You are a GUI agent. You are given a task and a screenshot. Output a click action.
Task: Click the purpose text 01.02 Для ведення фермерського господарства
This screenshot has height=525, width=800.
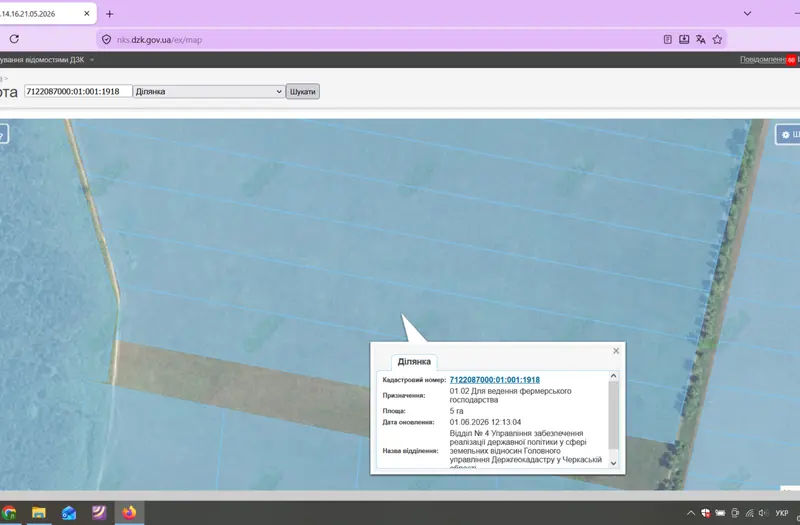click(x=510, y=395)
